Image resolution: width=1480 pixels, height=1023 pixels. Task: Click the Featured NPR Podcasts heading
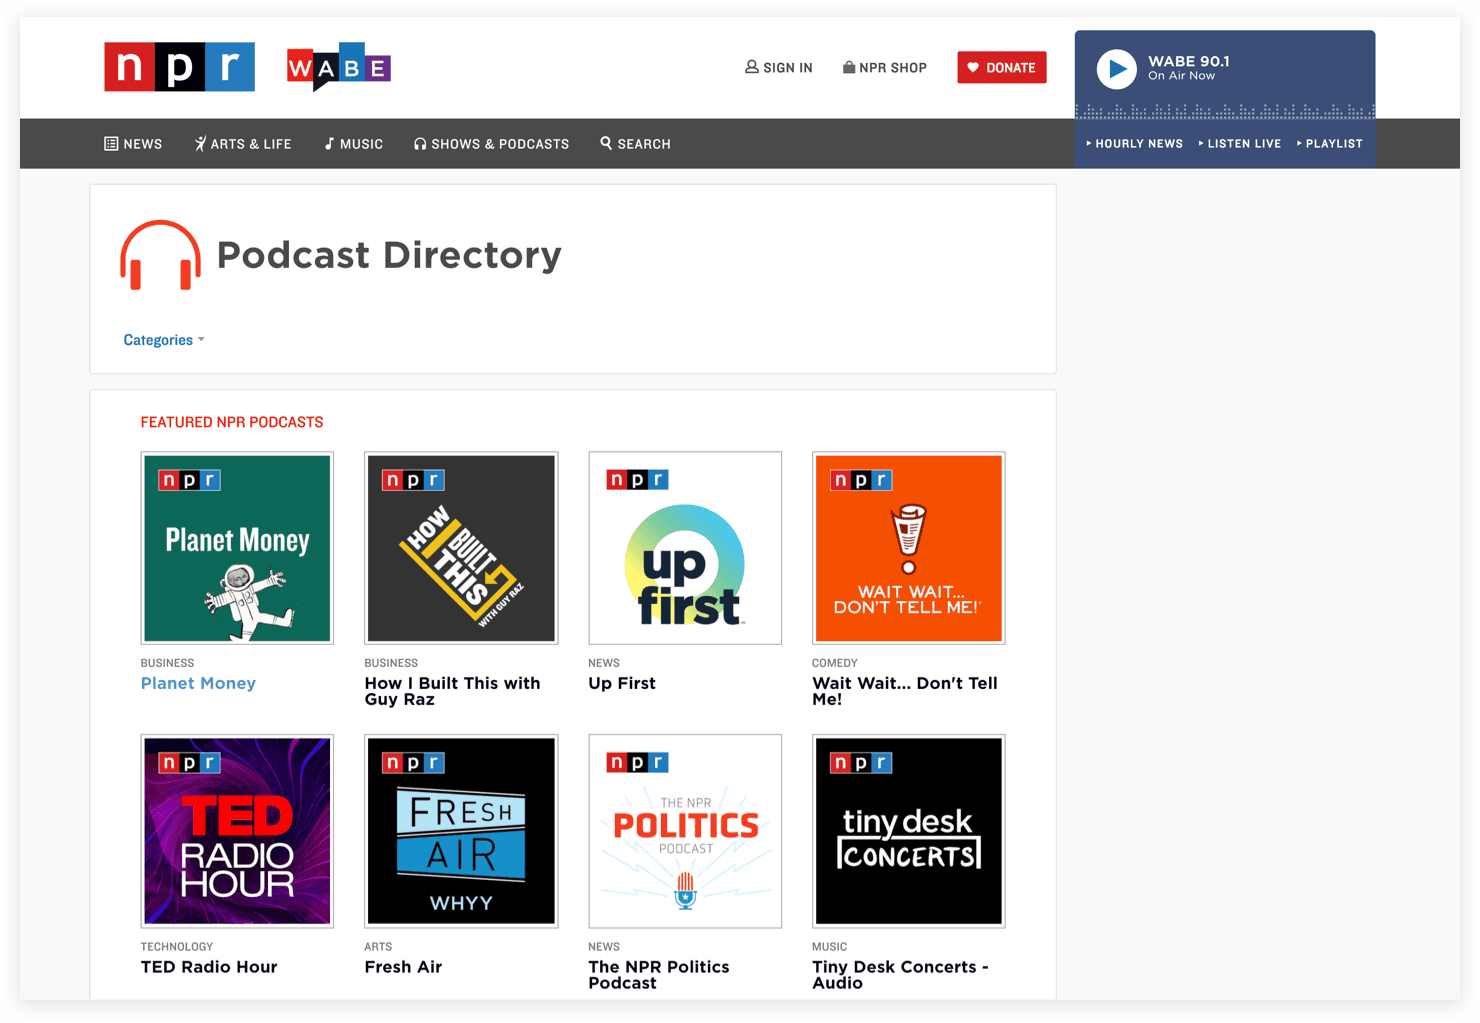[x=232, y=422]
